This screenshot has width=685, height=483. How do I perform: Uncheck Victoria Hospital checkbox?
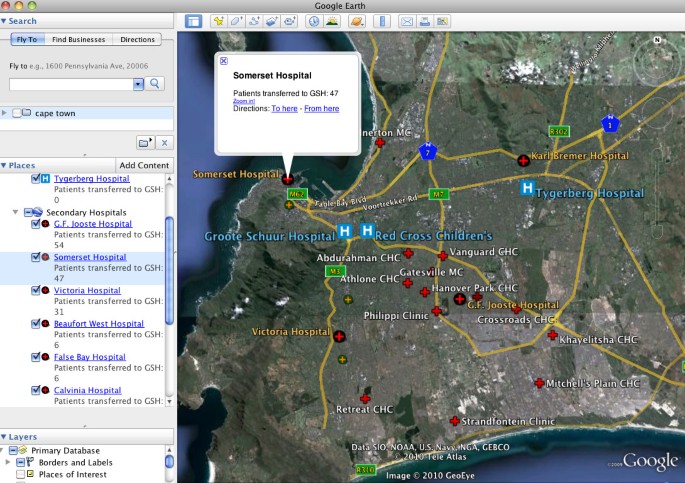pos(36,290)
